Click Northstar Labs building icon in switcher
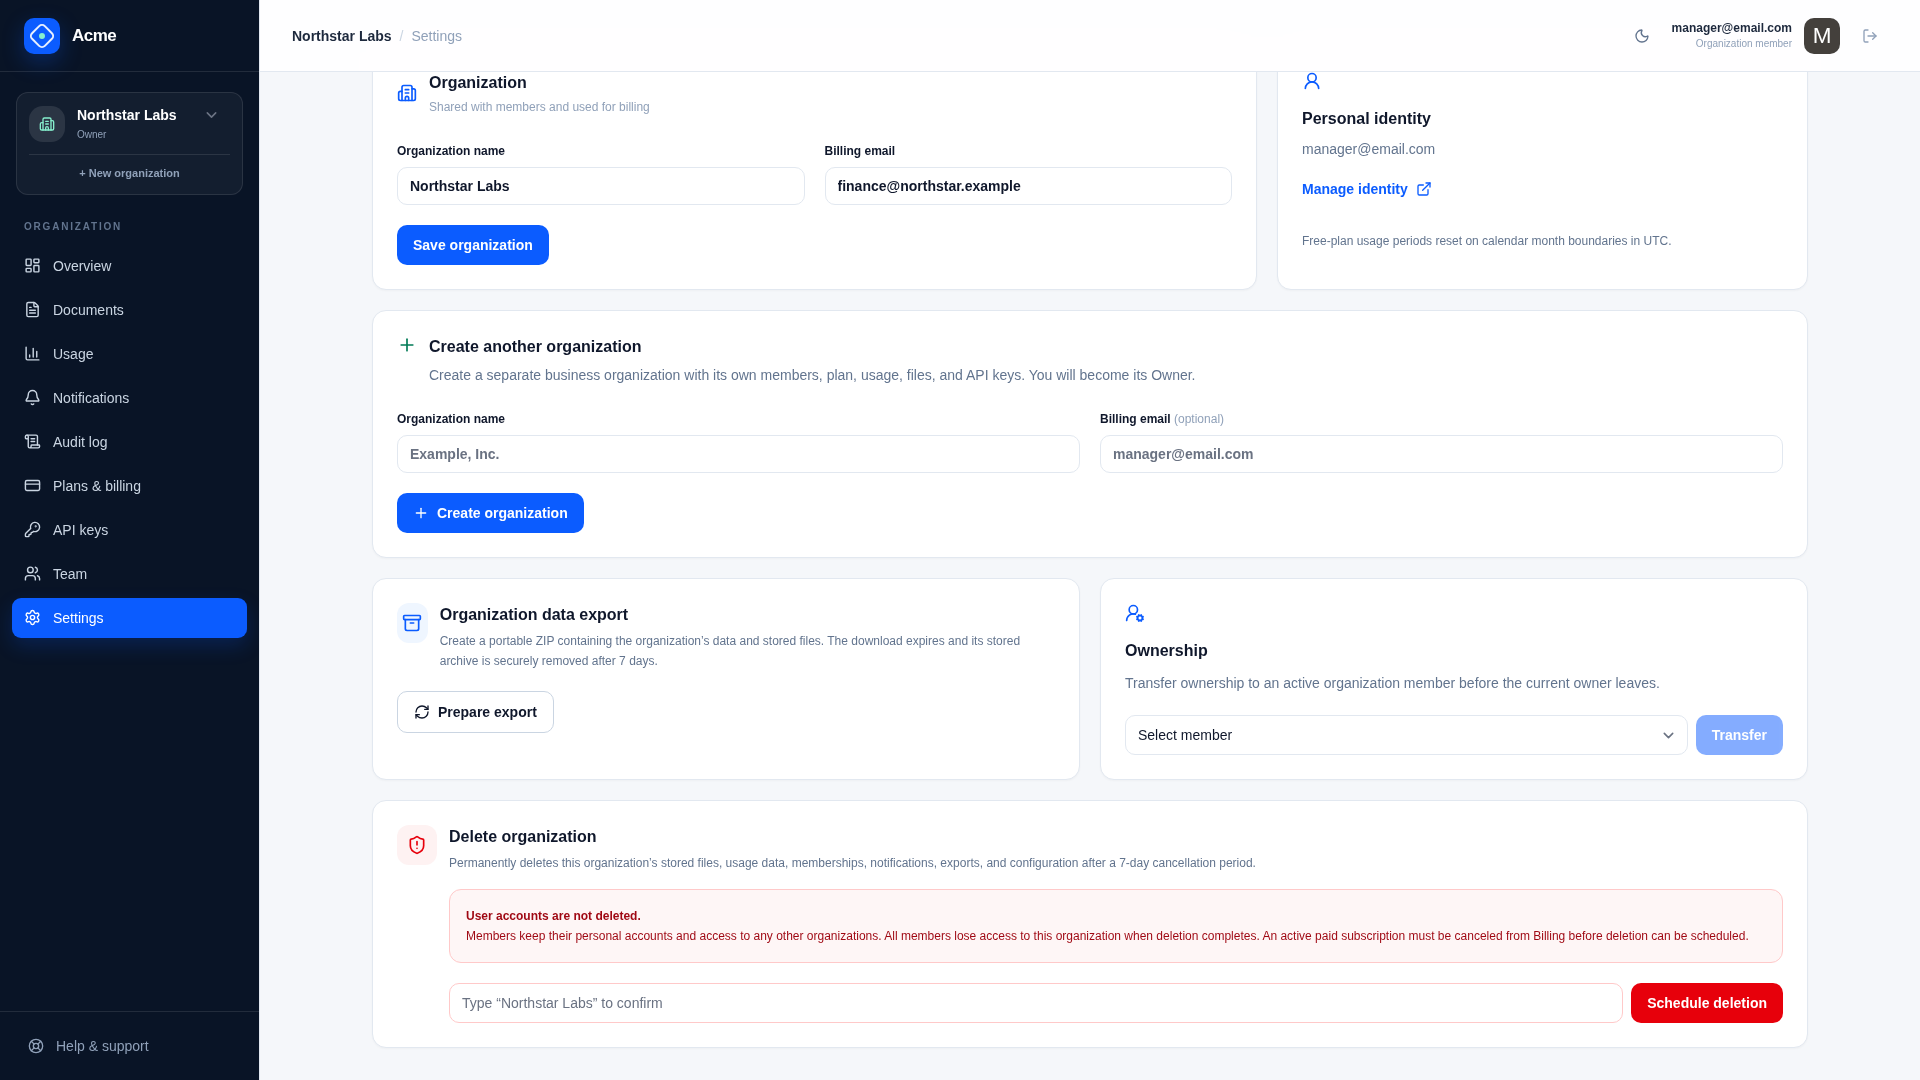Viewport: 1920px width, 1080px height. (47, 124)
